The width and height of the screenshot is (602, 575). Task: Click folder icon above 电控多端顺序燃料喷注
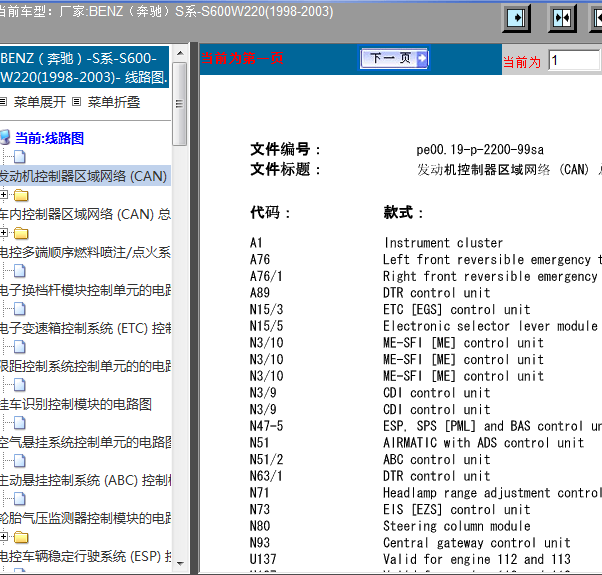[21, 233]
